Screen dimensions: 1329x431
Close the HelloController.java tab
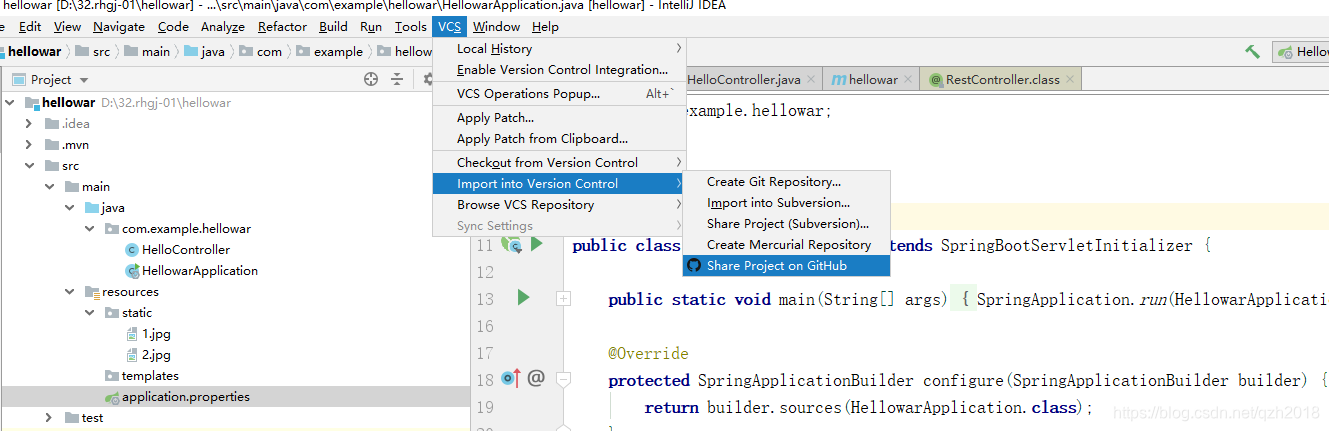click(x=810, y=80)
